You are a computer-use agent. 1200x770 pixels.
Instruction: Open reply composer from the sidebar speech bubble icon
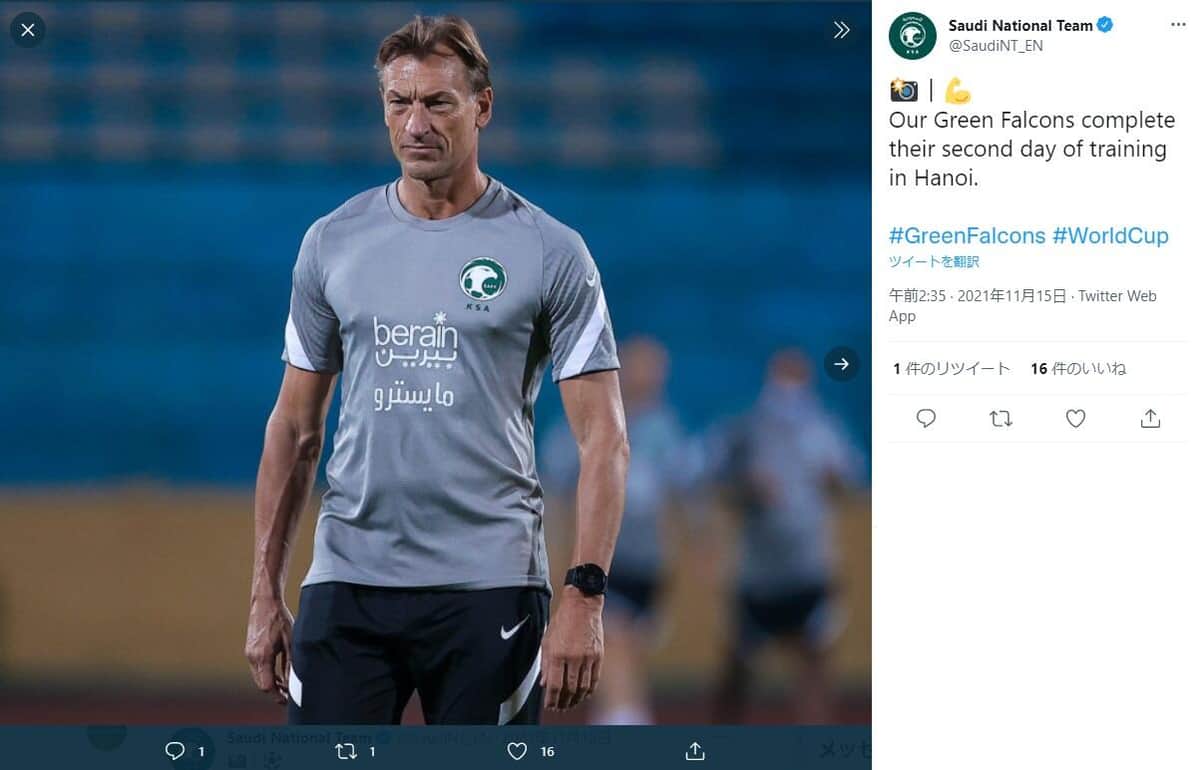pos(925,419)
